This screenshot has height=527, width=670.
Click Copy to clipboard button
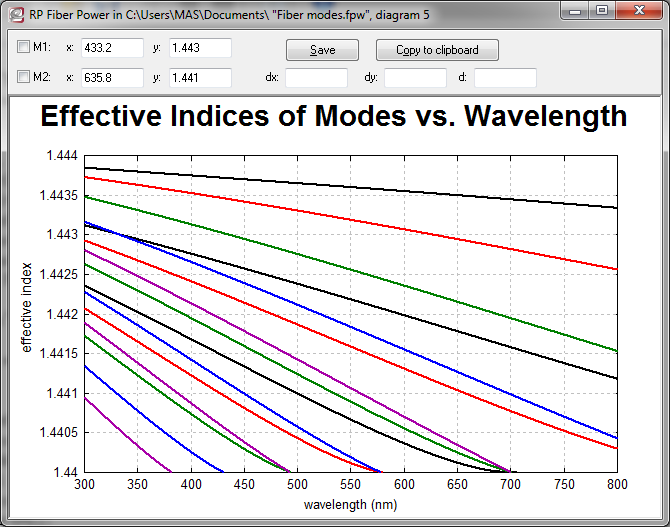pos(437,50)
